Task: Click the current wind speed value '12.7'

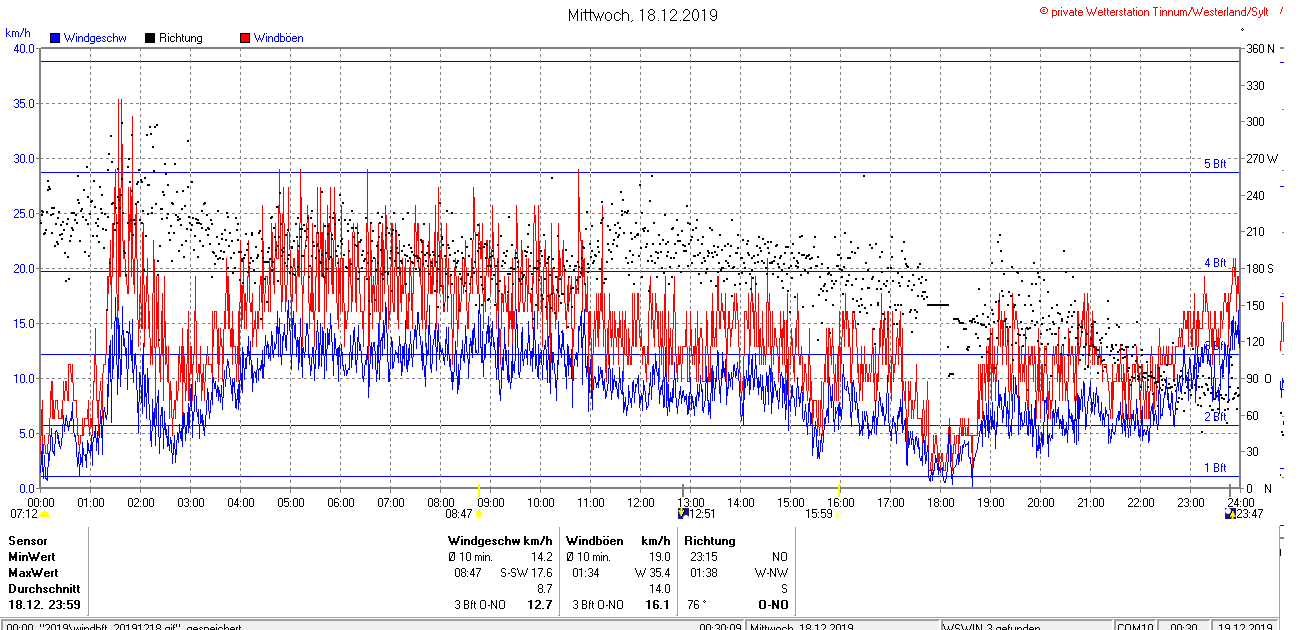Action: pyautogui.click(x=540, y=605)
